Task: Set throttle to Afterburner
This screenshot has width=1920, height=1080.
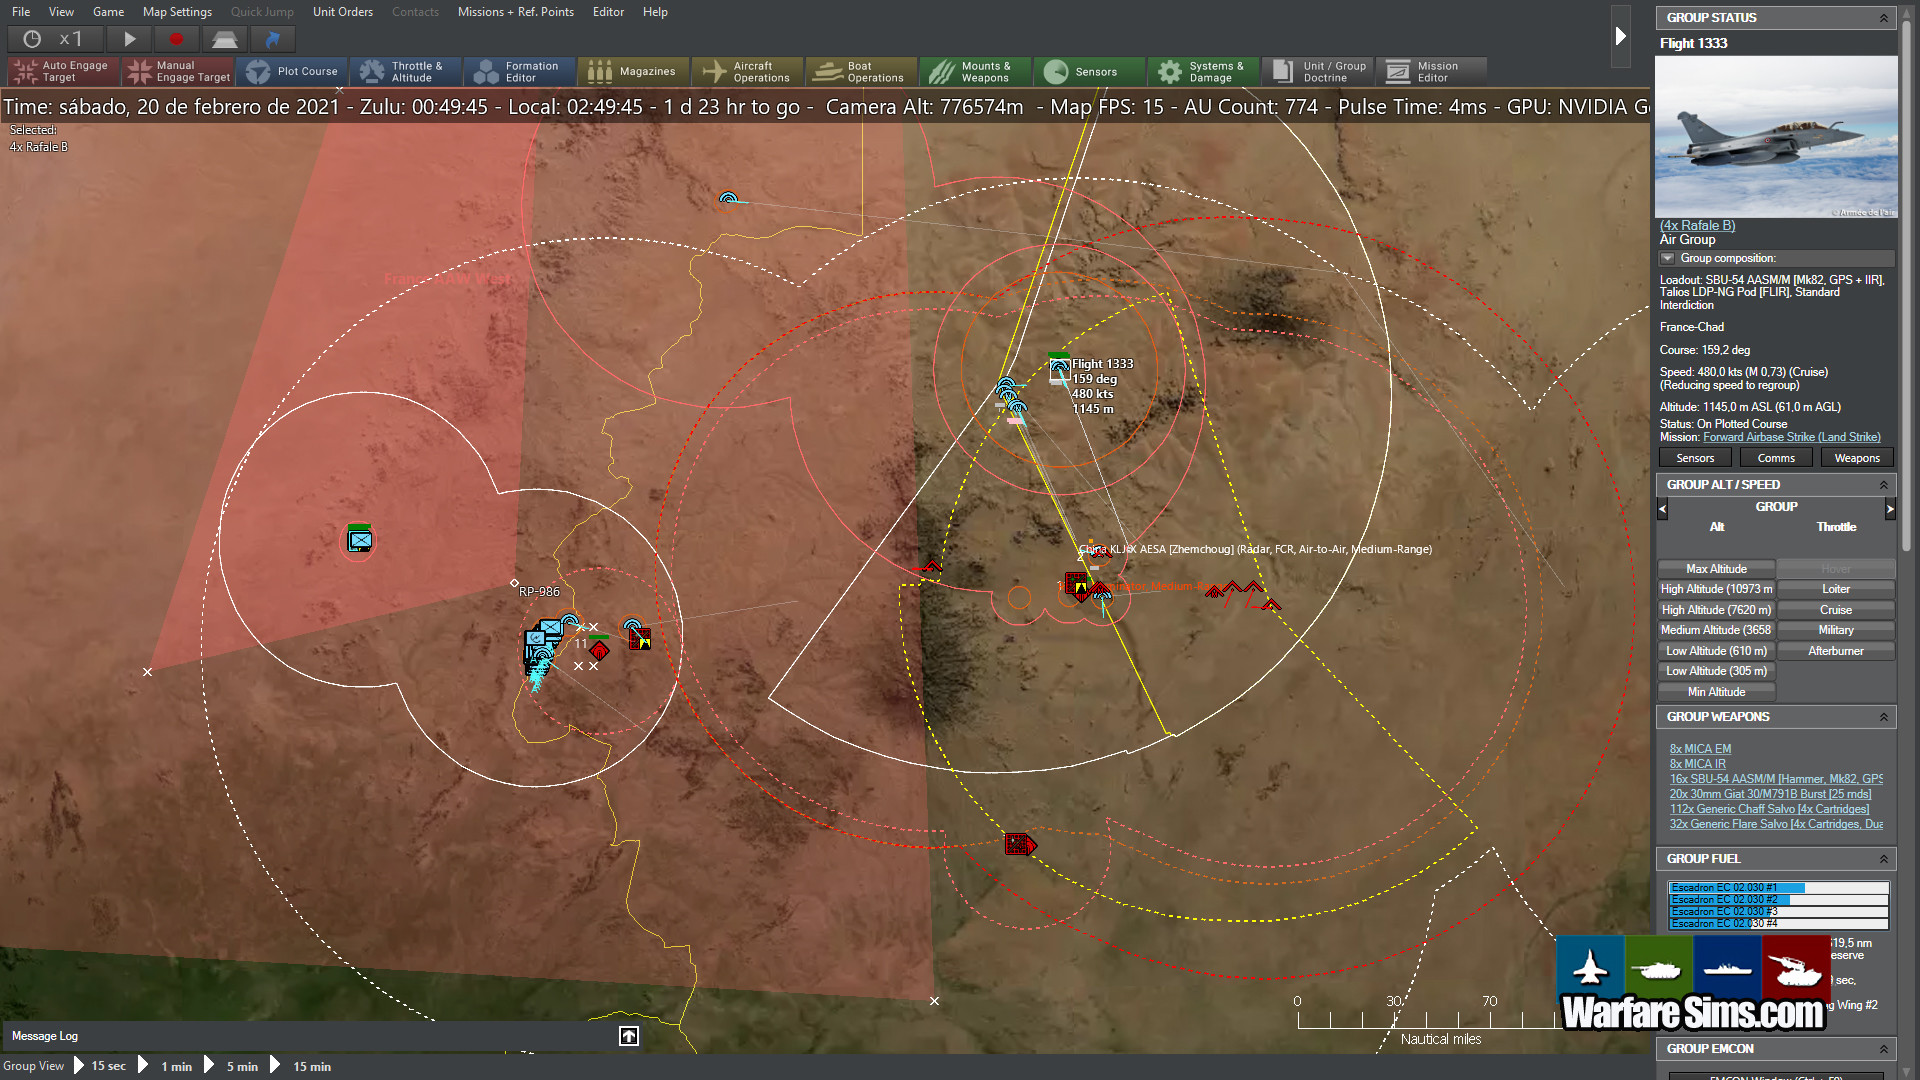Action: tap(1836, 650)
